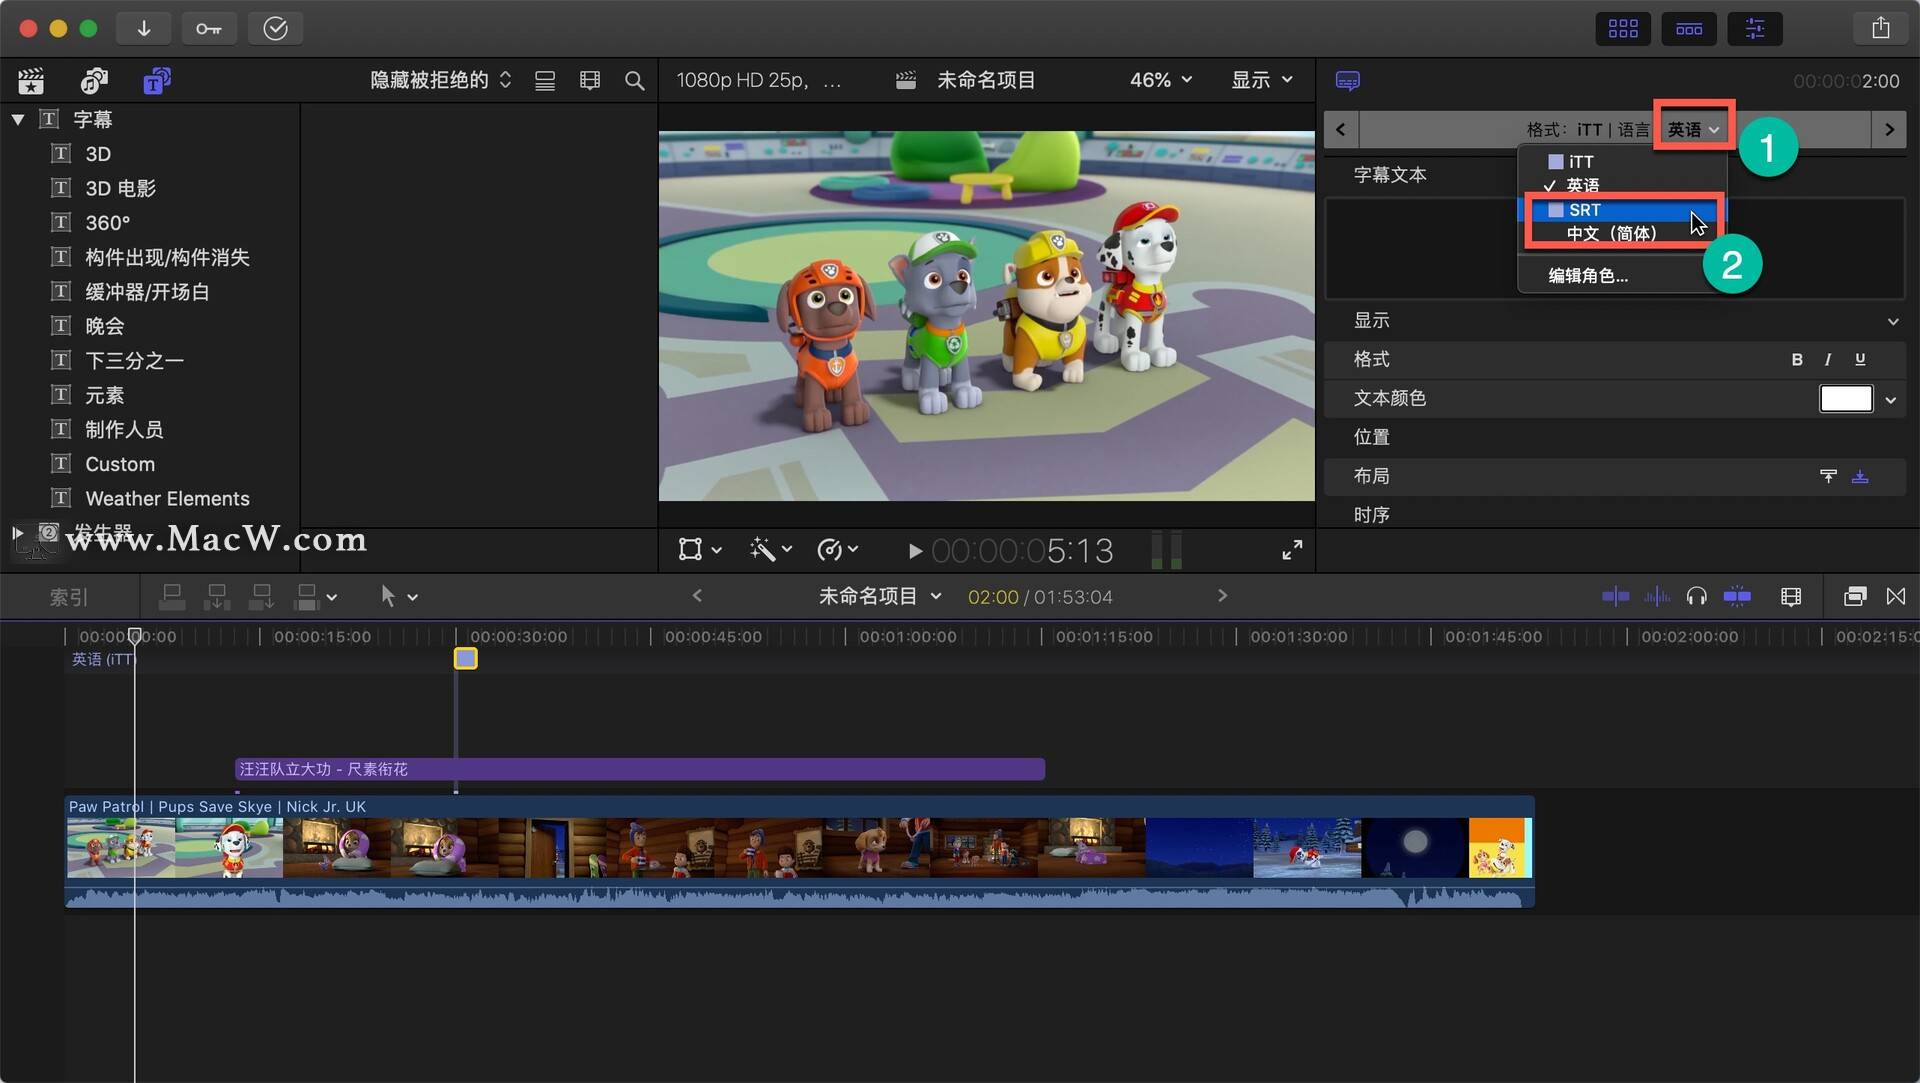Open the clip appearance filmstrip icon in timeline
Screen dimensions: 1920x1083
click(x=1790, y=596)
